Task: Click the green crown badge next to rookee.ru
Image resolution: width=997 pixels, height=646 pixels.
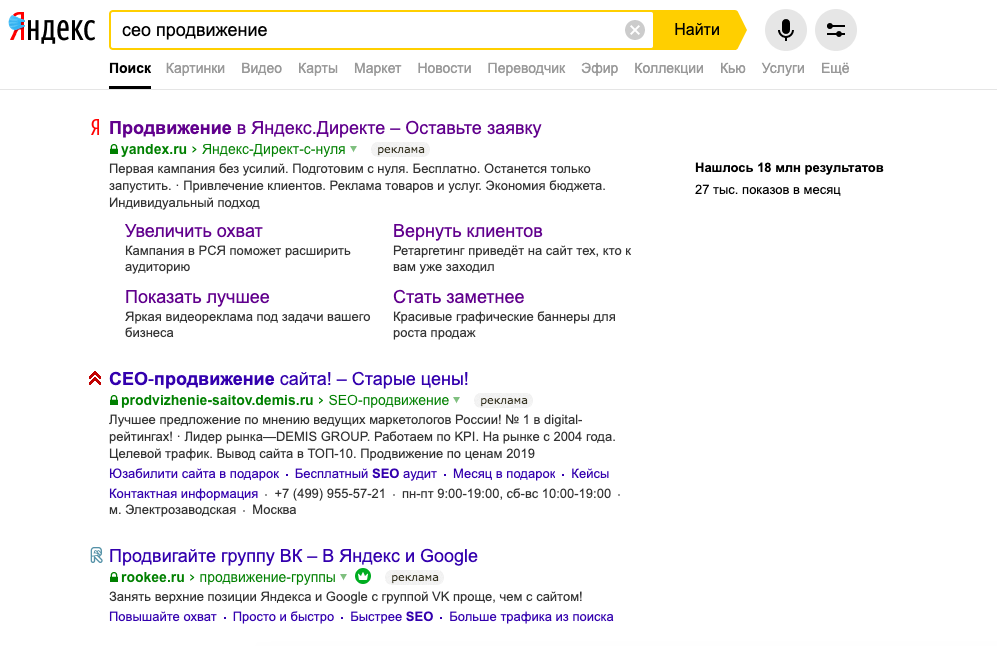Action: pos(363,576)
